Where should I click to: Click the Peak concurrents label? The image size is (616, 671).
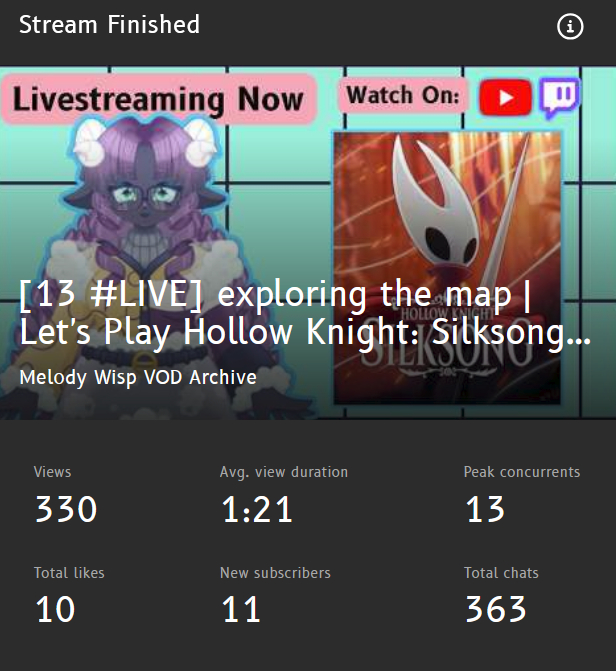522,472
